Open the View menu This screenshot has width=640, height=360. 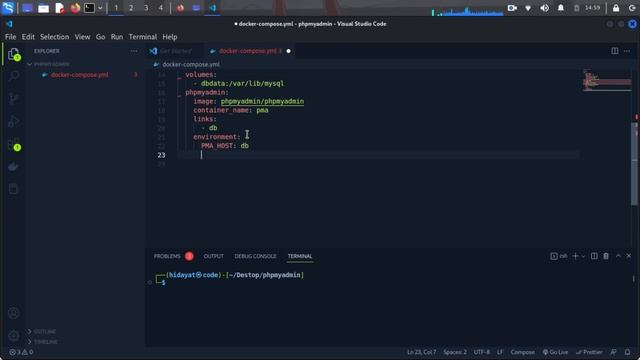coord(82,37)
